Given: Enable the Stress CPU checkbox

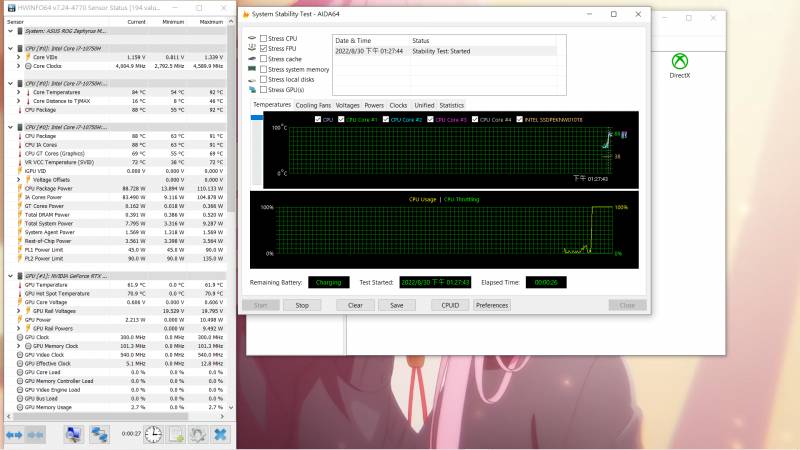Looking at the screenshot, I should (263, 38).
